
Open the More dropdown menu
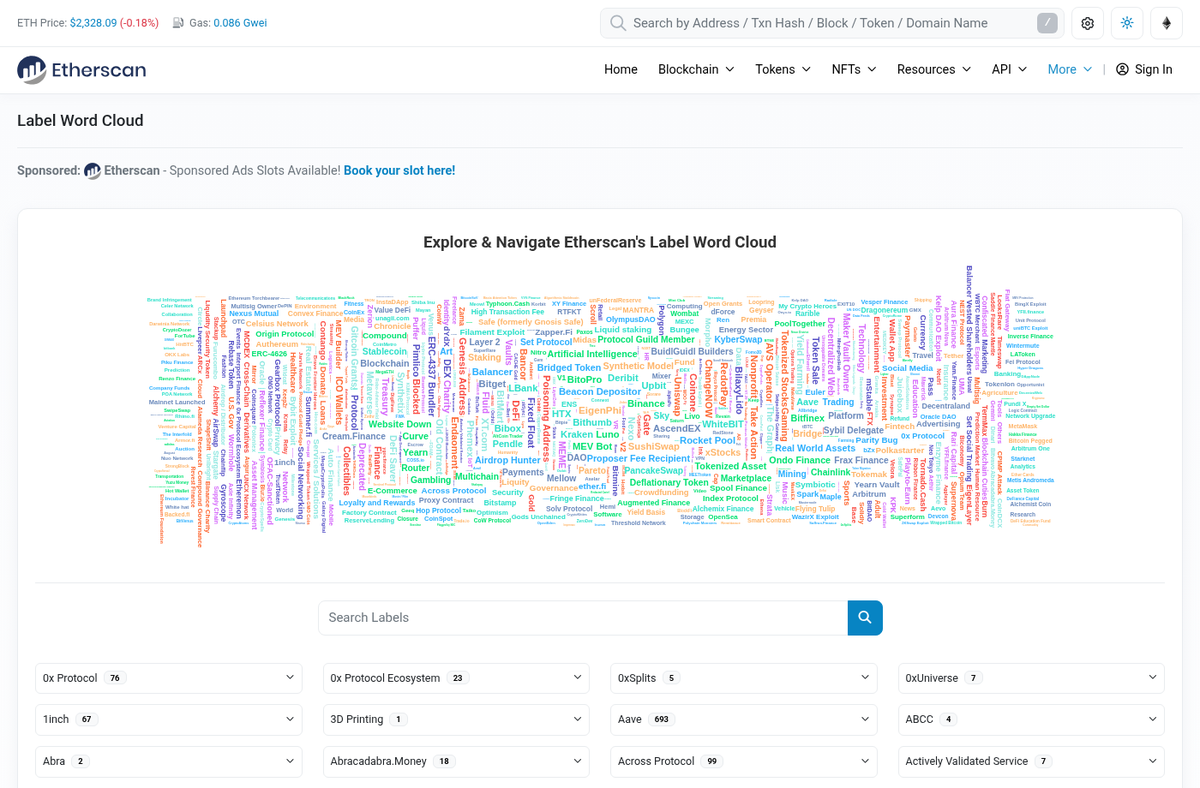(x=1070, y=69)
